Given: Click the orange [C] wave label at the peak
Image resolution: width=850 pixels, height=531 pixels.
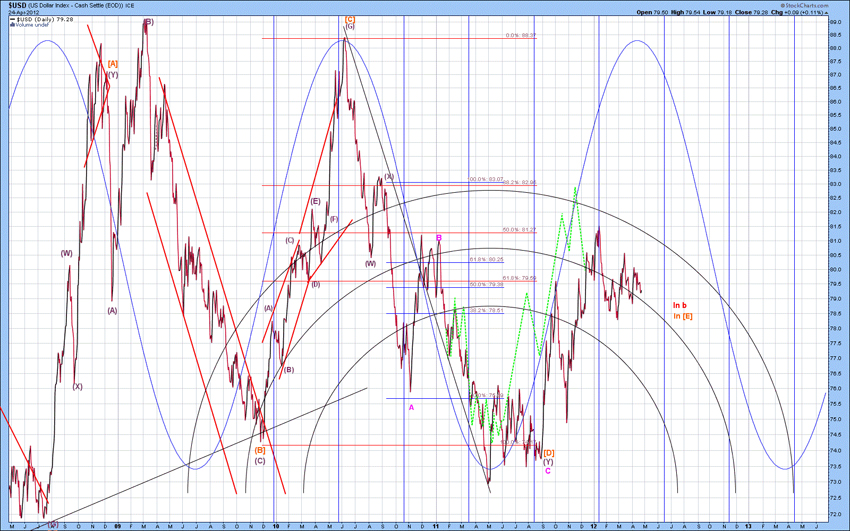Looking at the screenshot, I should (x=349, y=19).
